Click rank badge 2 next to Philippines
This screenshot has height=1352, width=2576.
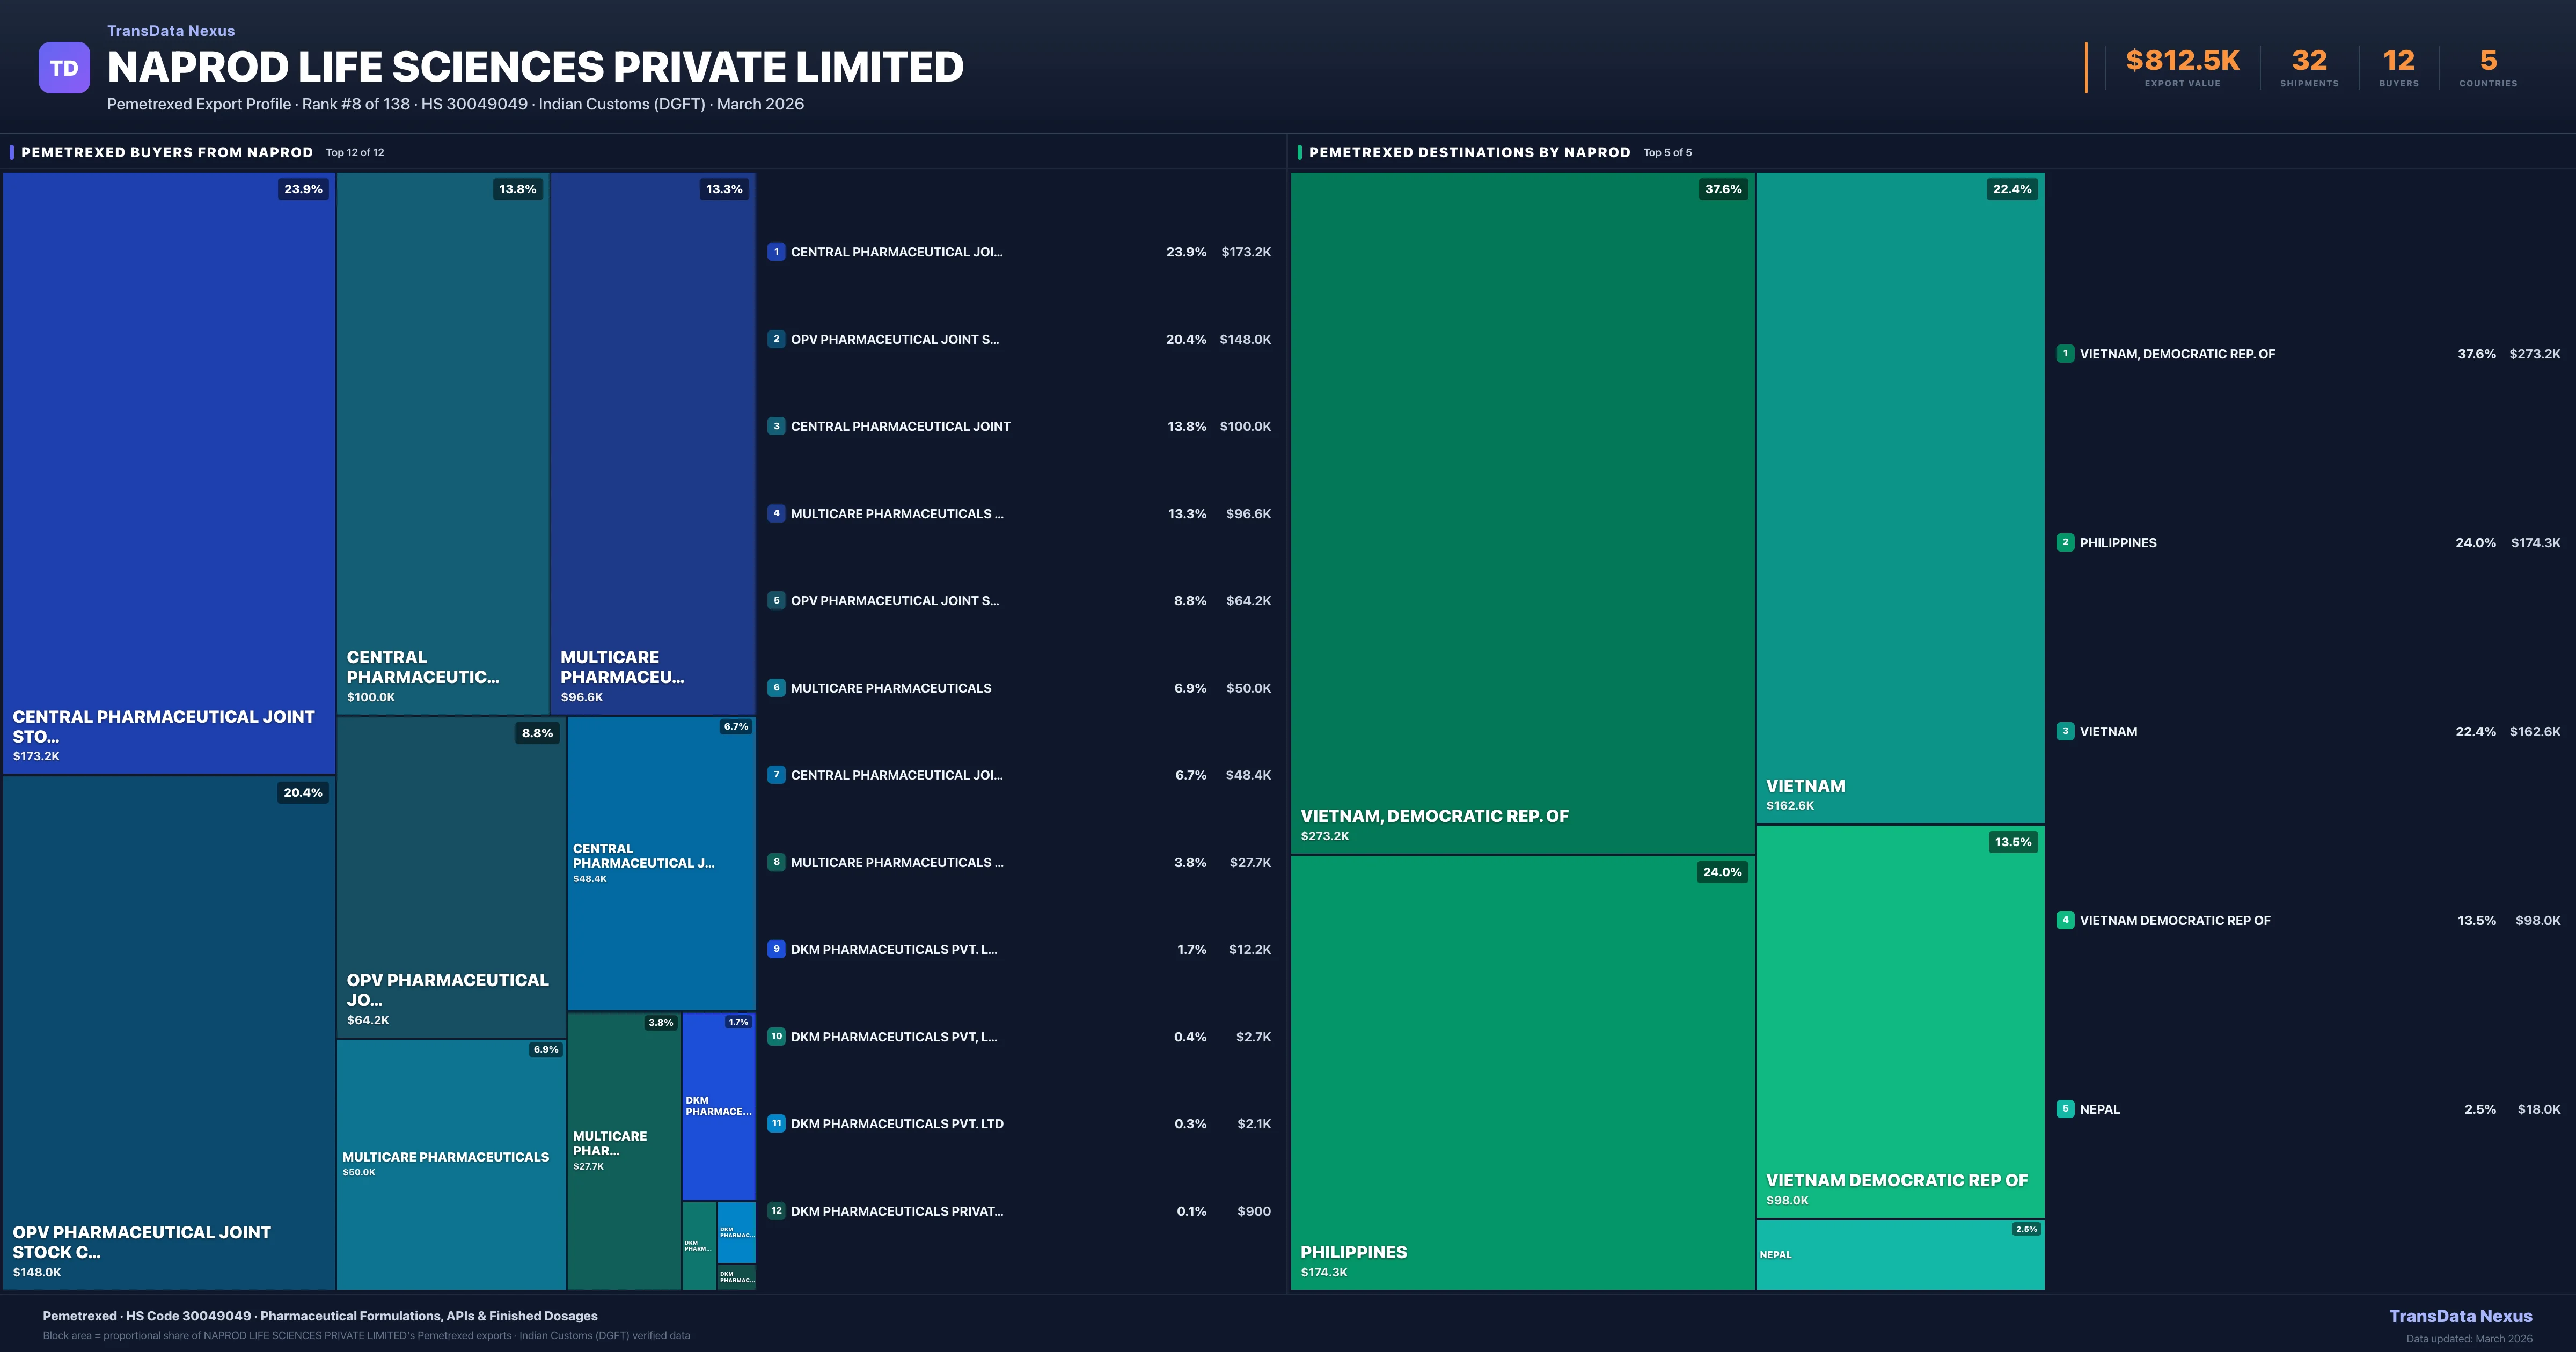2065,542
